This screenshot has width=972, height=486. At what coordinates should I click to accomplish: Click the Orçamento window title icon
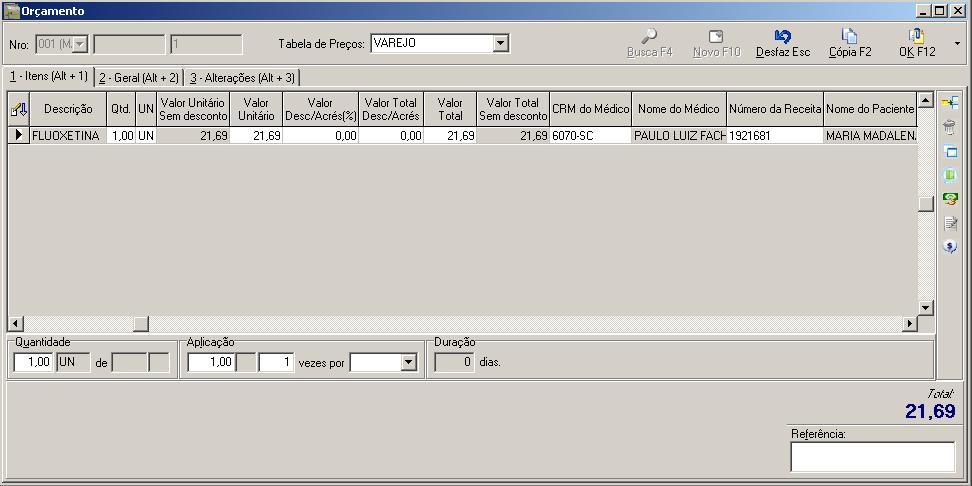[x=11, y=11]
